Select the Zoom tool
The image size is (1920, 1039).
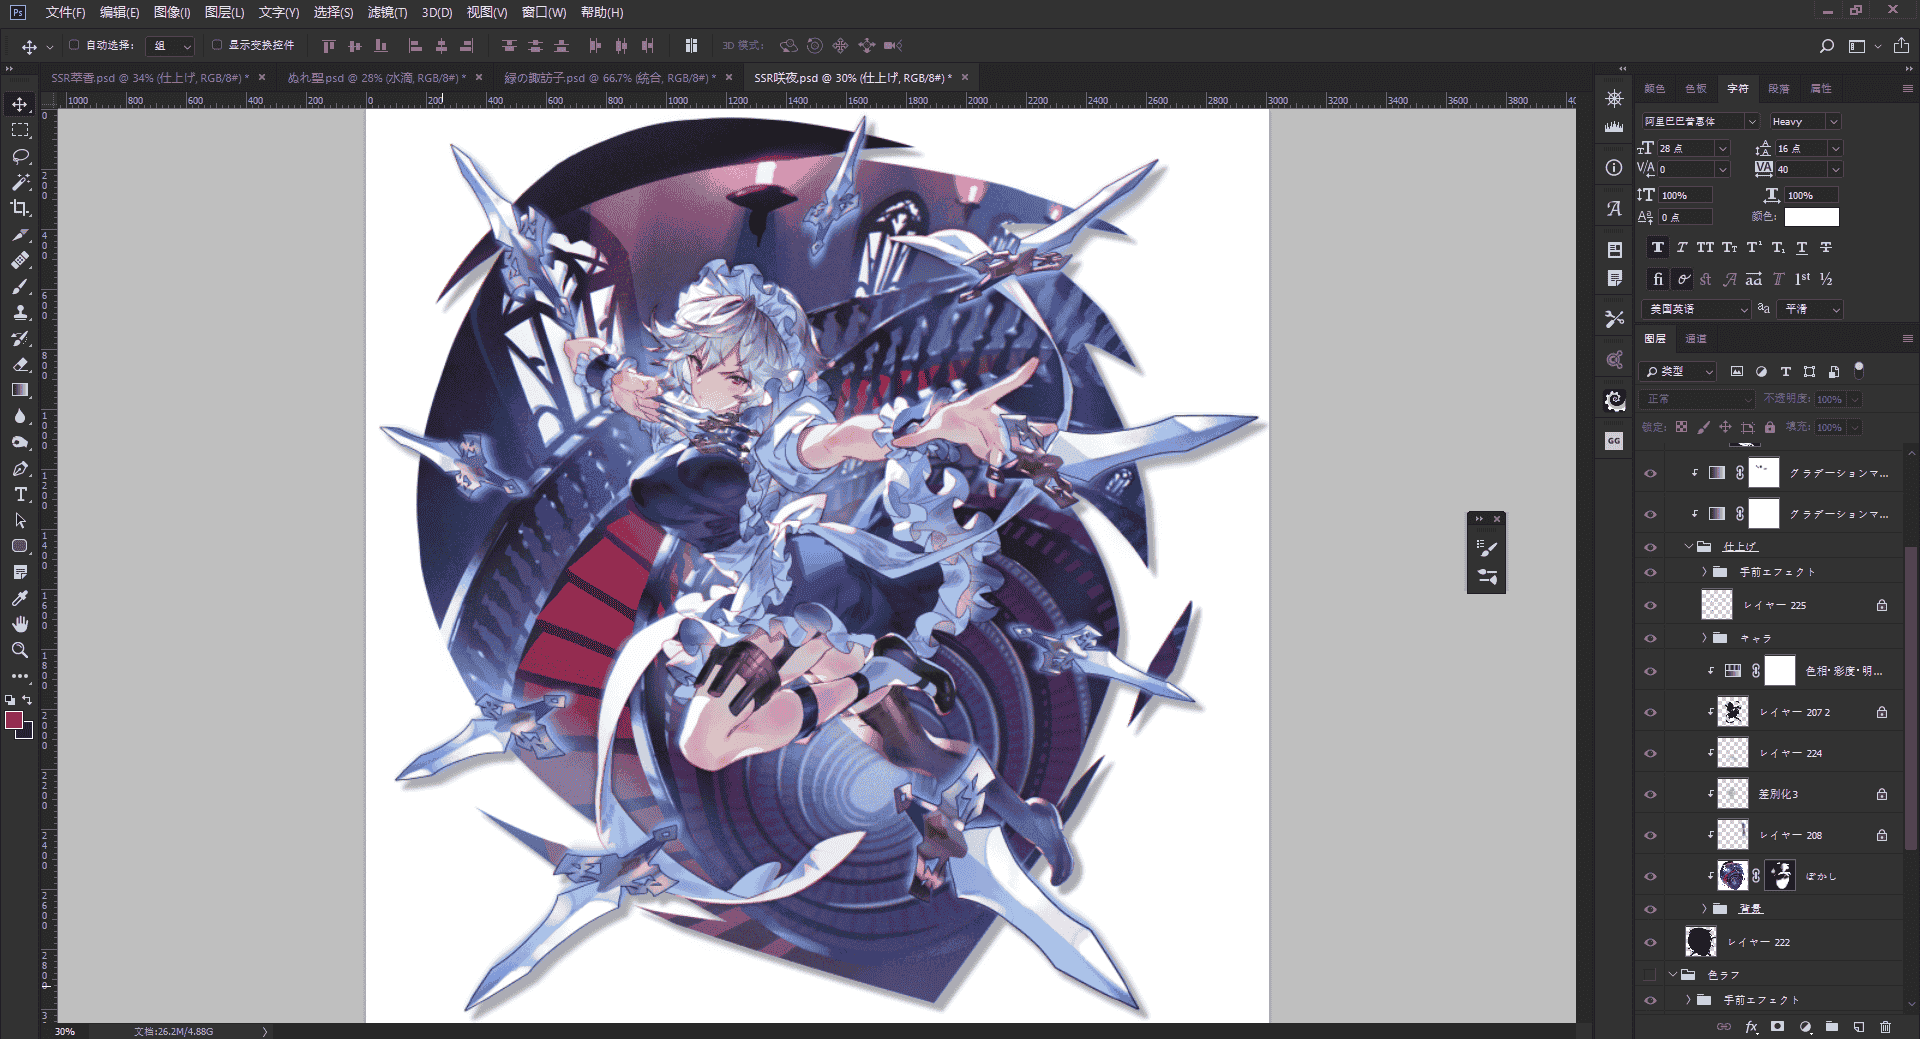pos(20,650)
